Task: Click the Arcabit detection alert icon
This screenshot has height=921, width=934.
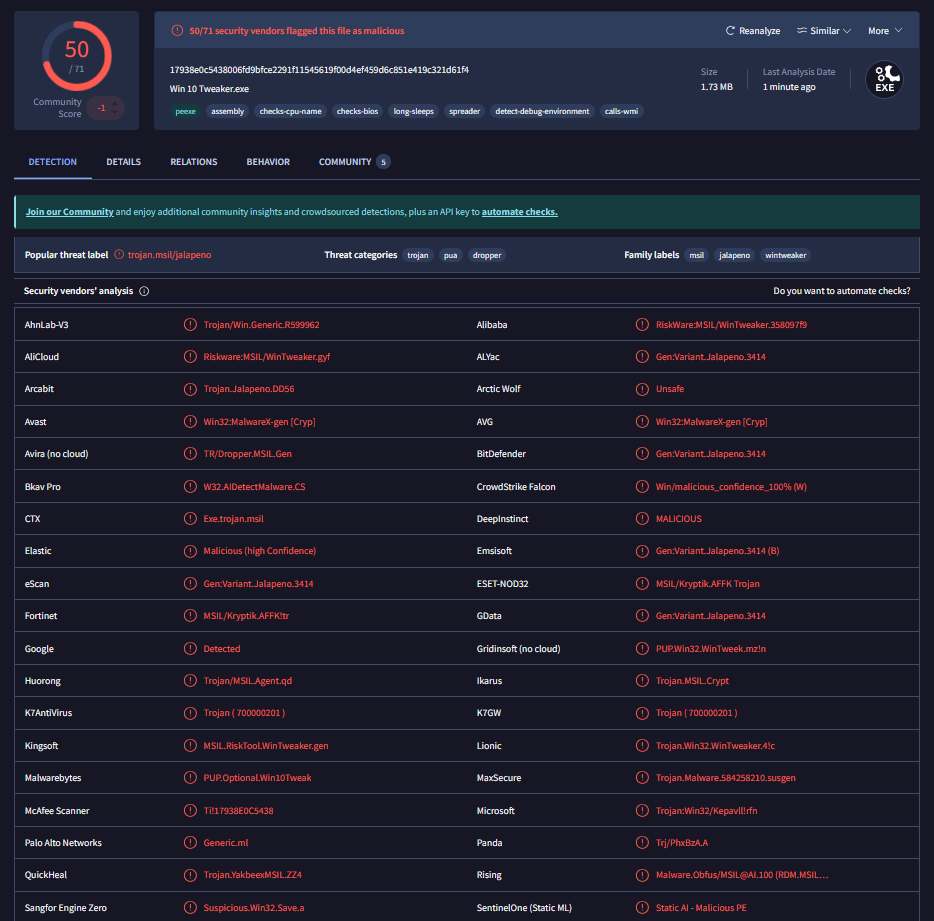Action: (x=190, y=389)
